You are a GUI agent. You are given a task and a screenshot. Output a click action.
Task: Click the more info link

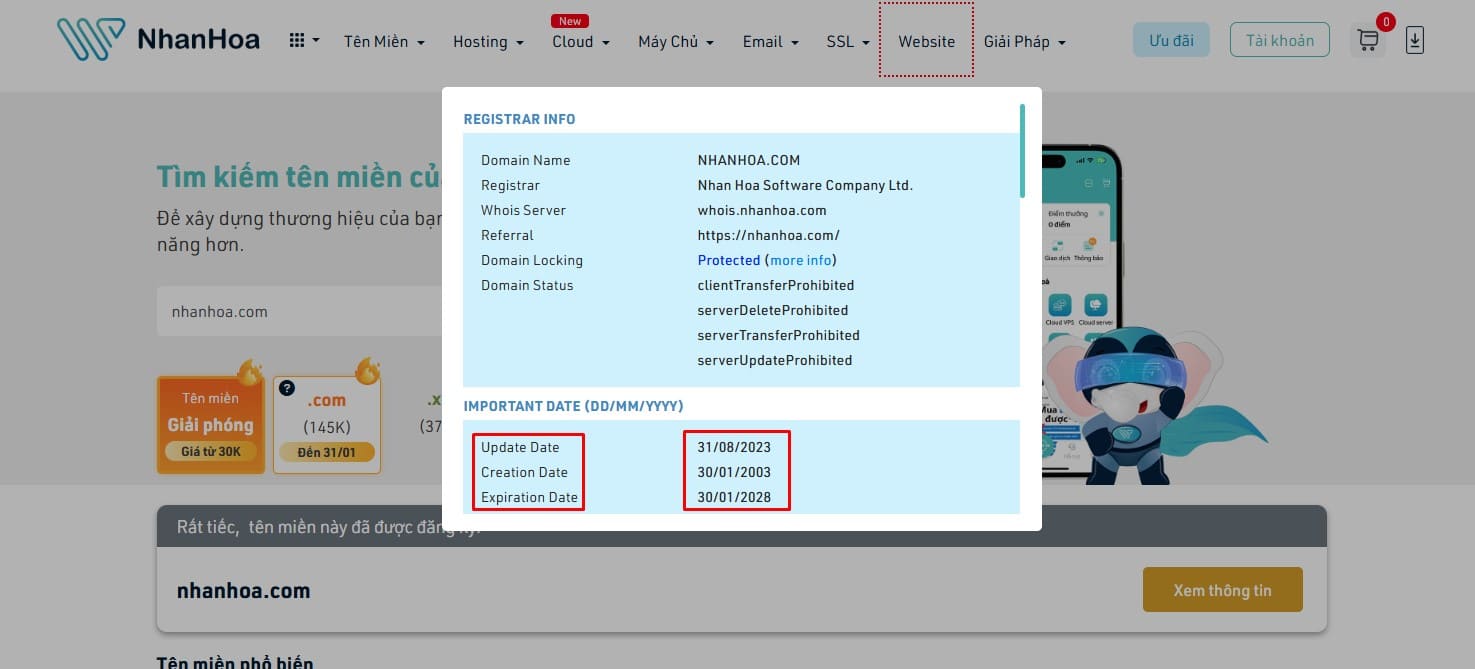pos(801,260)
